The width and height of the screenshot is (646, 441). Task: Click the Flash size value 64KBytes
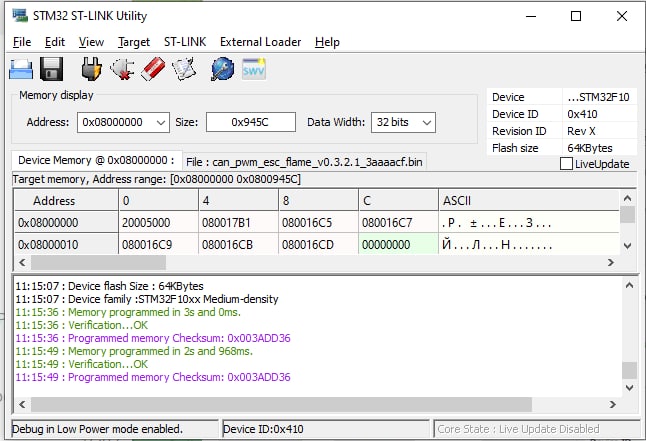tap(590, 148)
